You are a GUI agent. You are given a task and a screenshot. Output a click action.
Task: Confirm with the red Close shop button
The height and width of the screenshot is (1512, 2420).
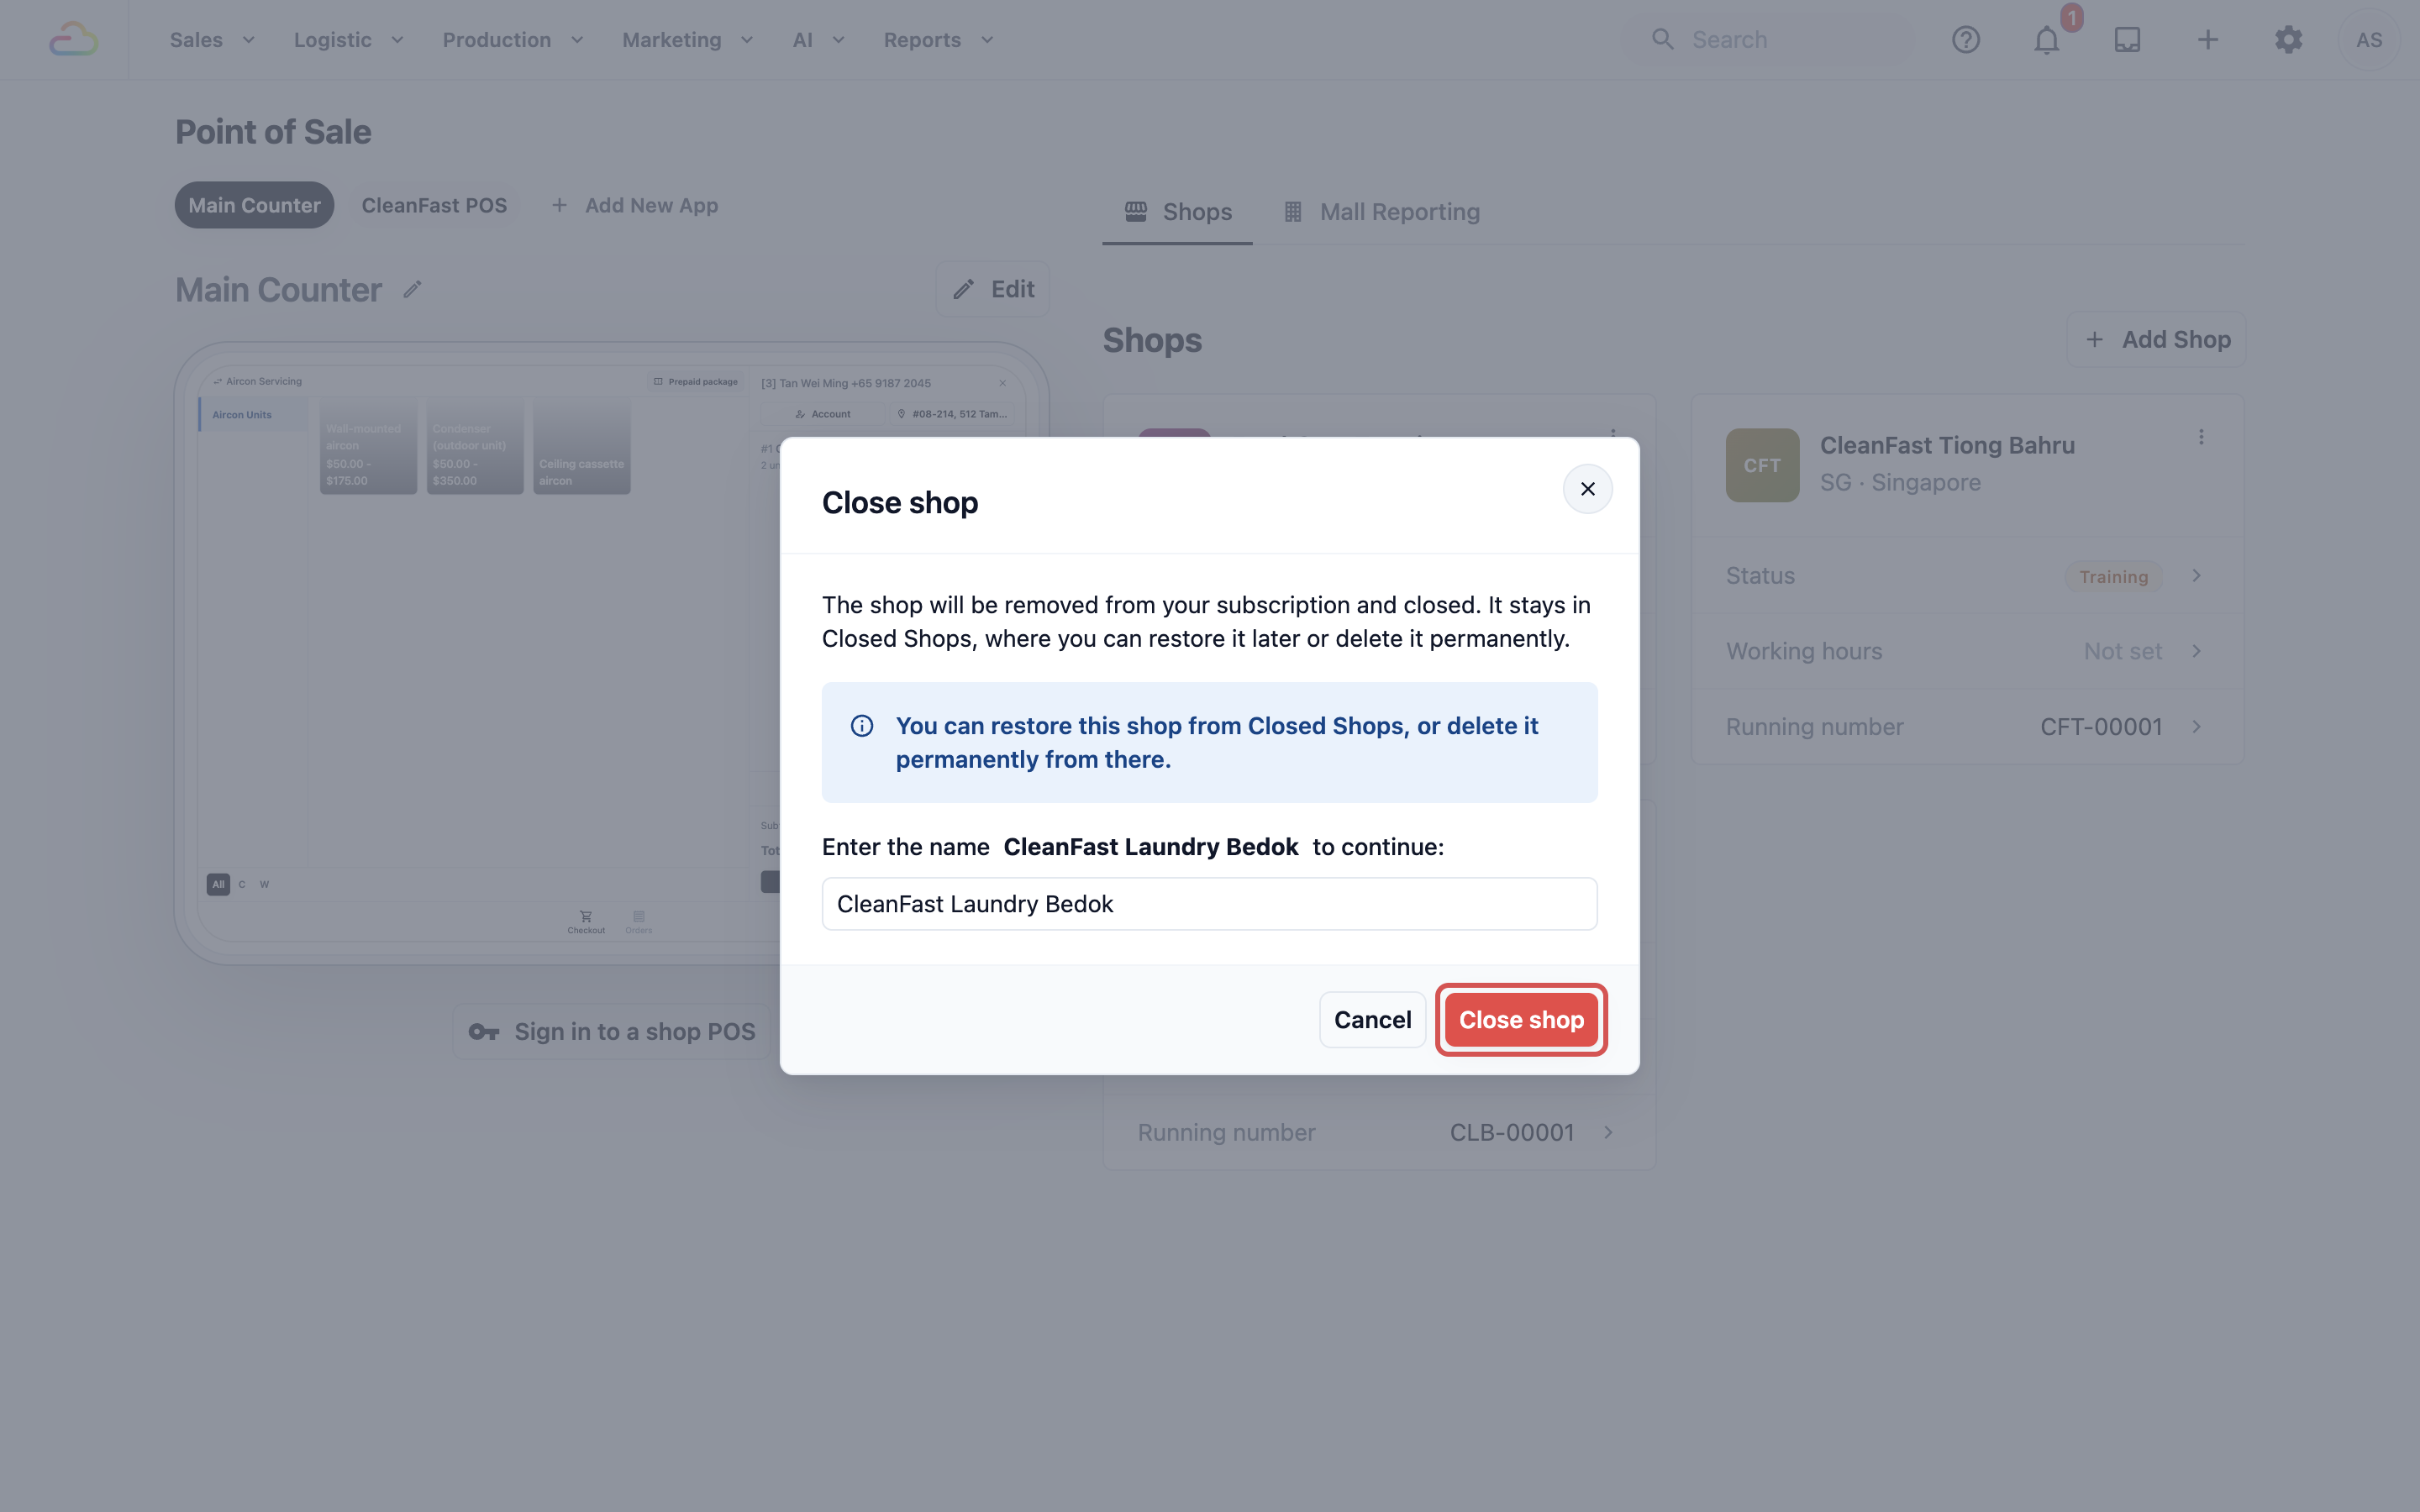1521,1020
